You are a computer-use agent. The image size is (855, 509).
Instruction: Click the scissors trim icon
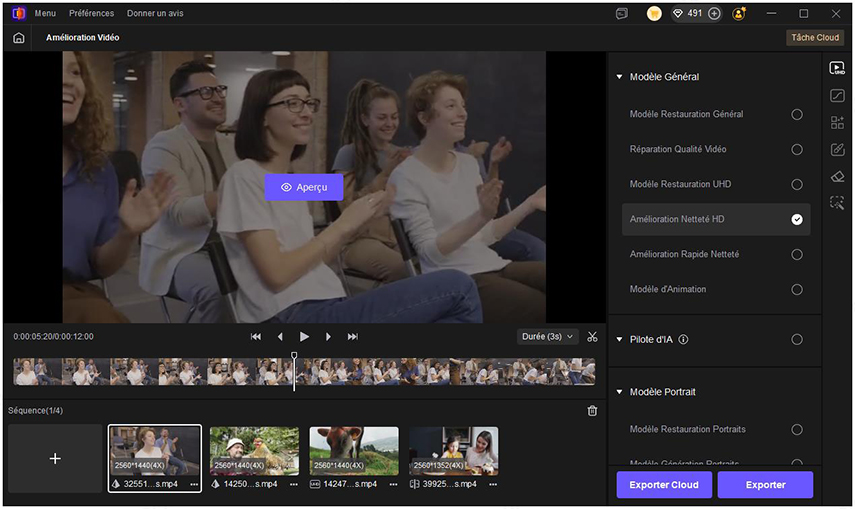(x=592, y=337)
